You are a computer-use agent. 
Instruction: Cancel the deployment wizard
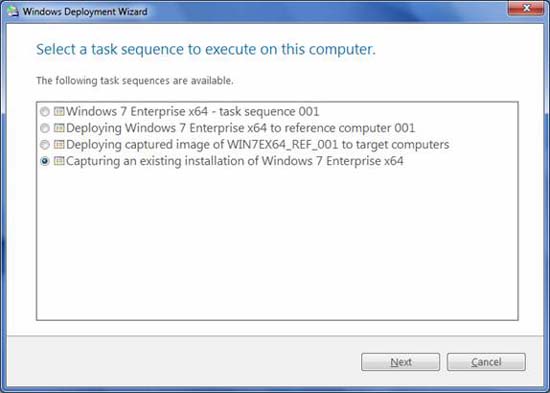pyautogui.click(x=486, y=362)
